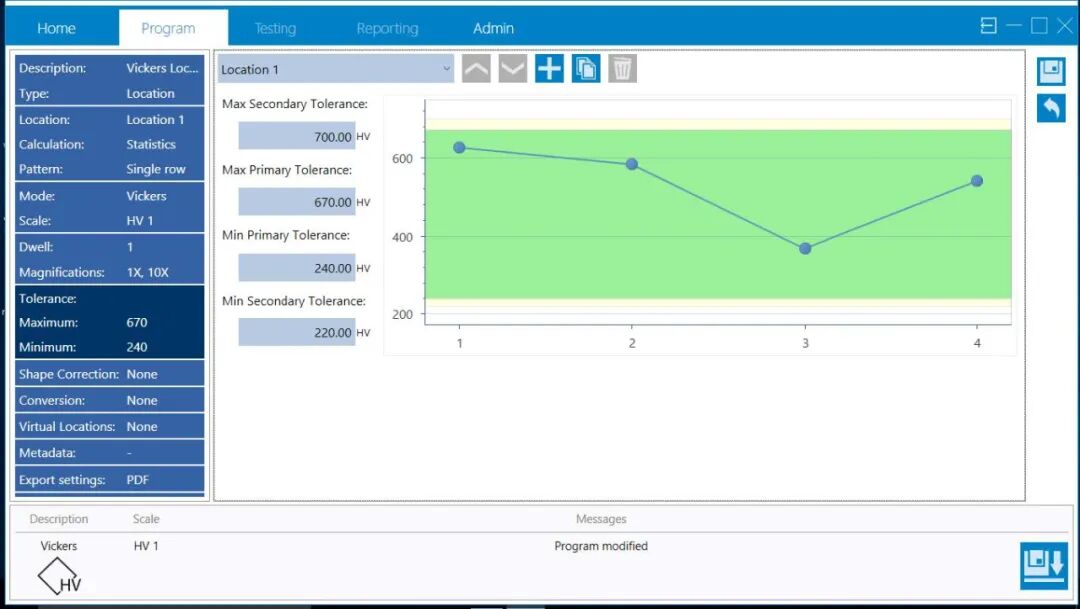
Task: Click the move location up arrow
Action: (x=476, y=69)
